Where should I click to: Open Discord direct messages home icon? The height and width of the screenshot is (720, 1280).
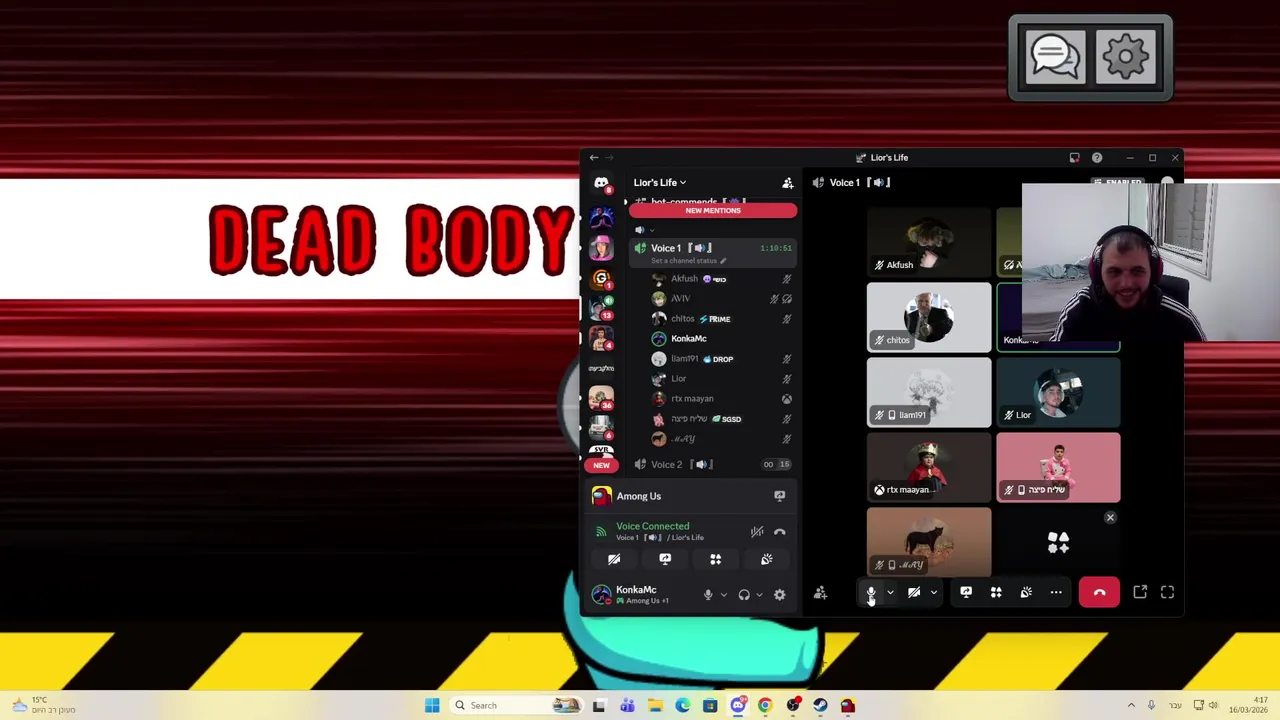(601, 184)
